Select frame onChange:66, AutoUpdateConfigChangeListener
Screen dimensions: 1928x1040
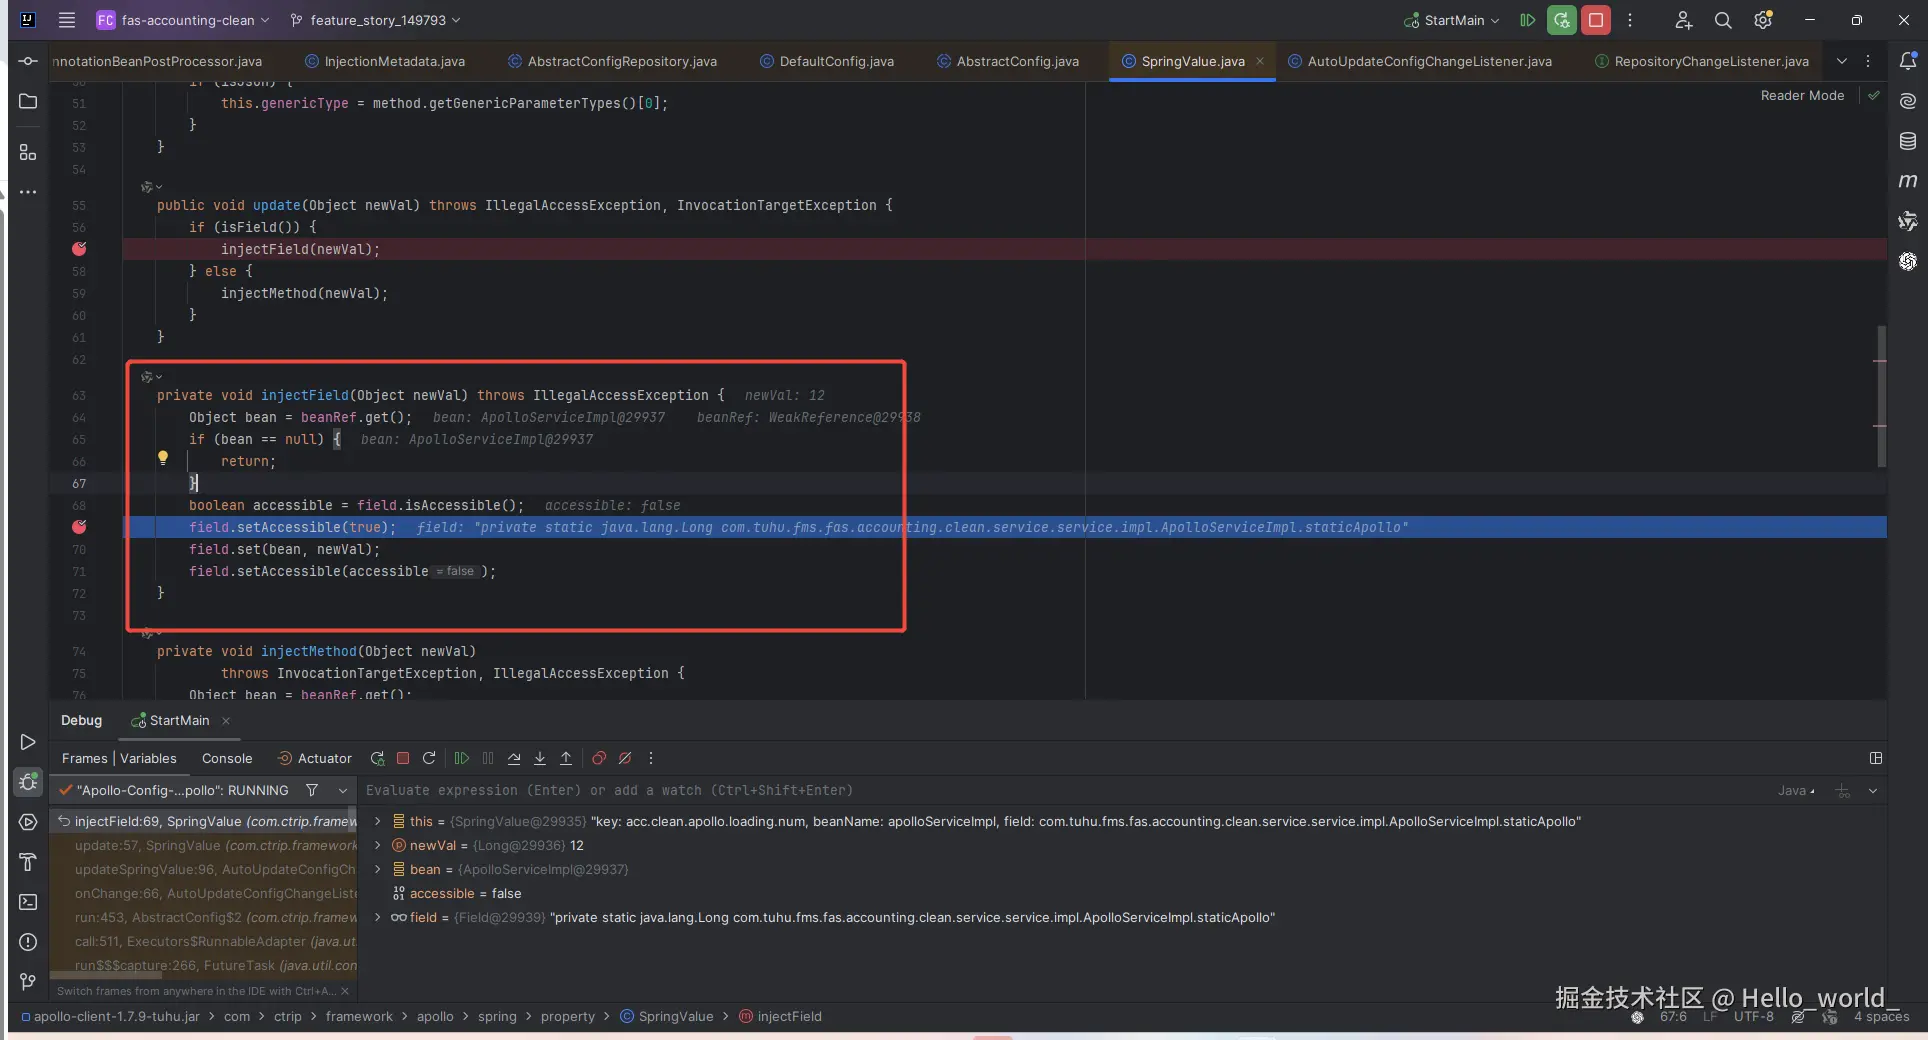[x=204, y=893]
